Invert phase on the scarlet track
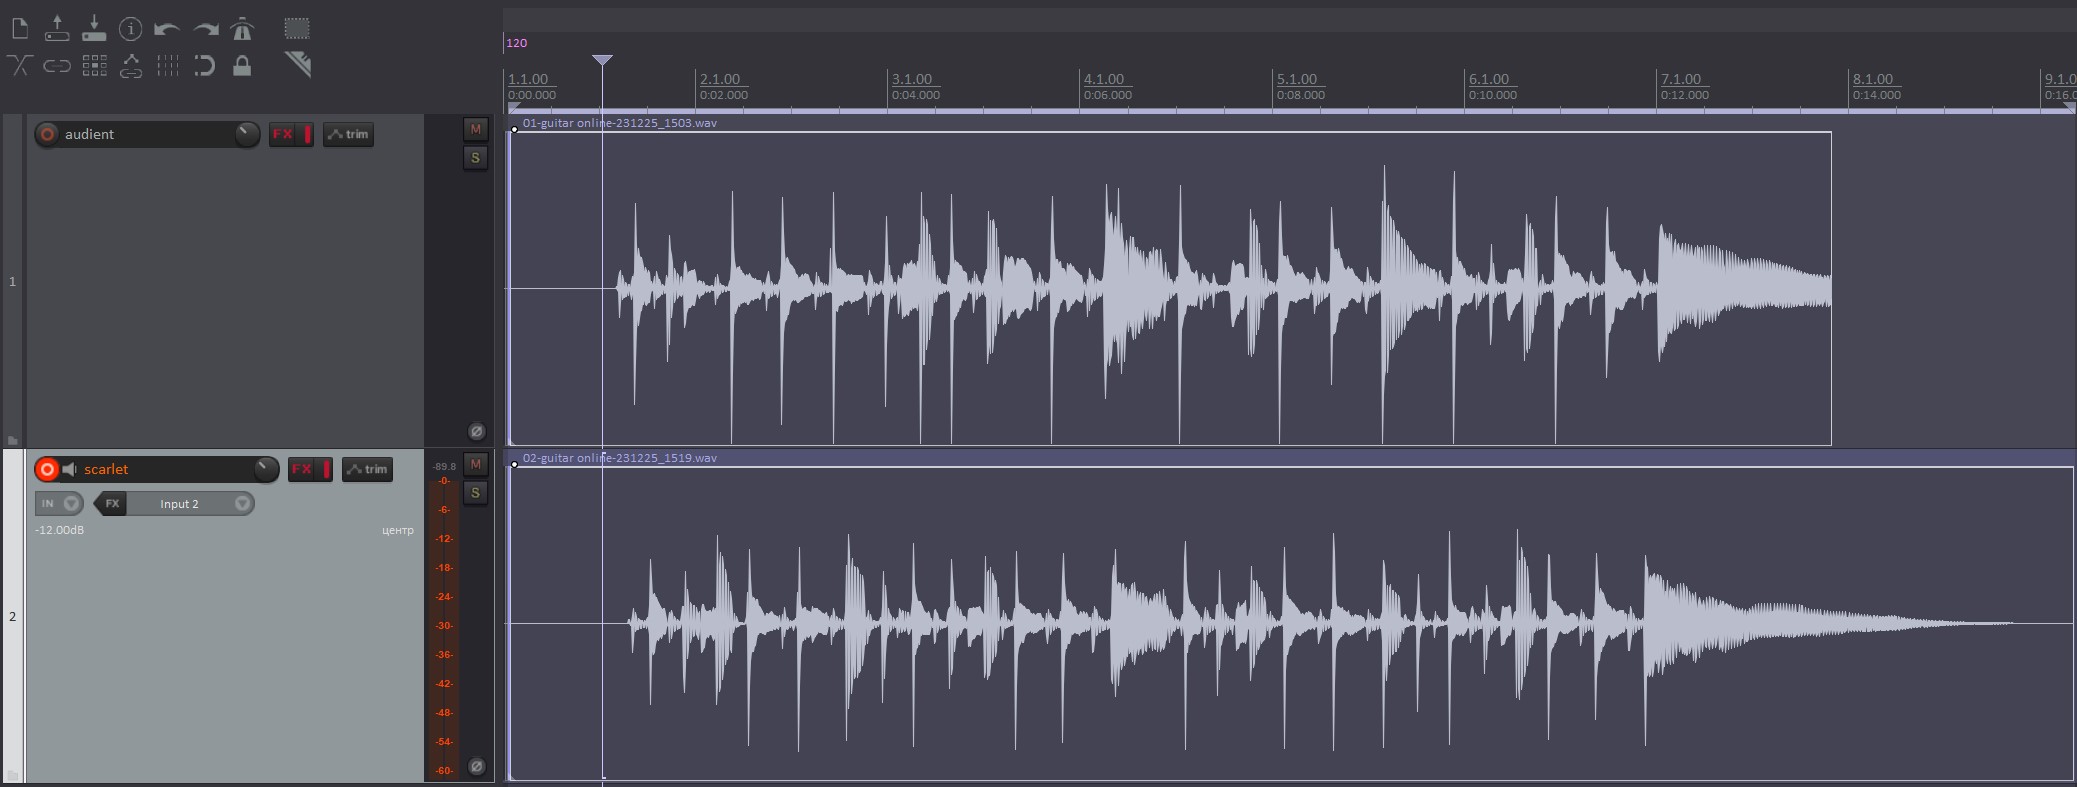2077x787 pixels. (477, 766)
